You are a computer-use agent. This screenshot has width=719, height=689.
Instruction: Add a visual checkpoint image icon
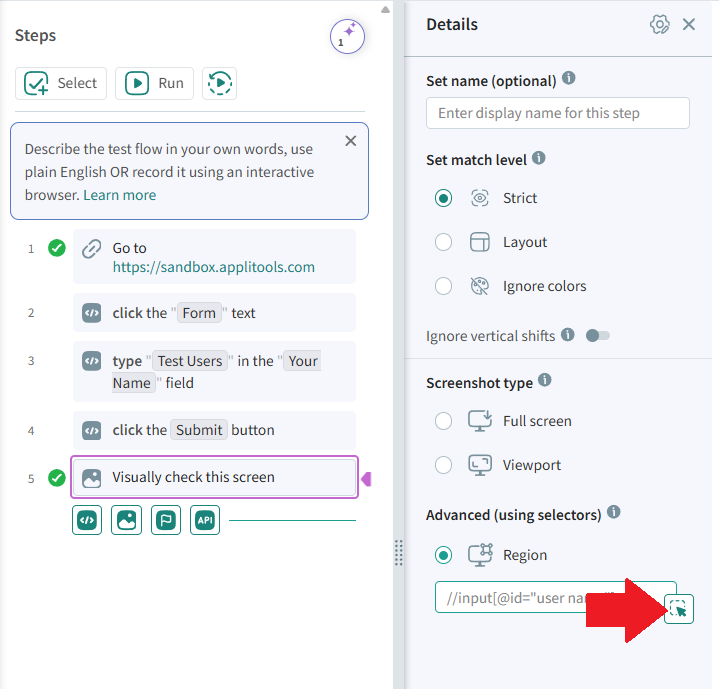point(126,520)
